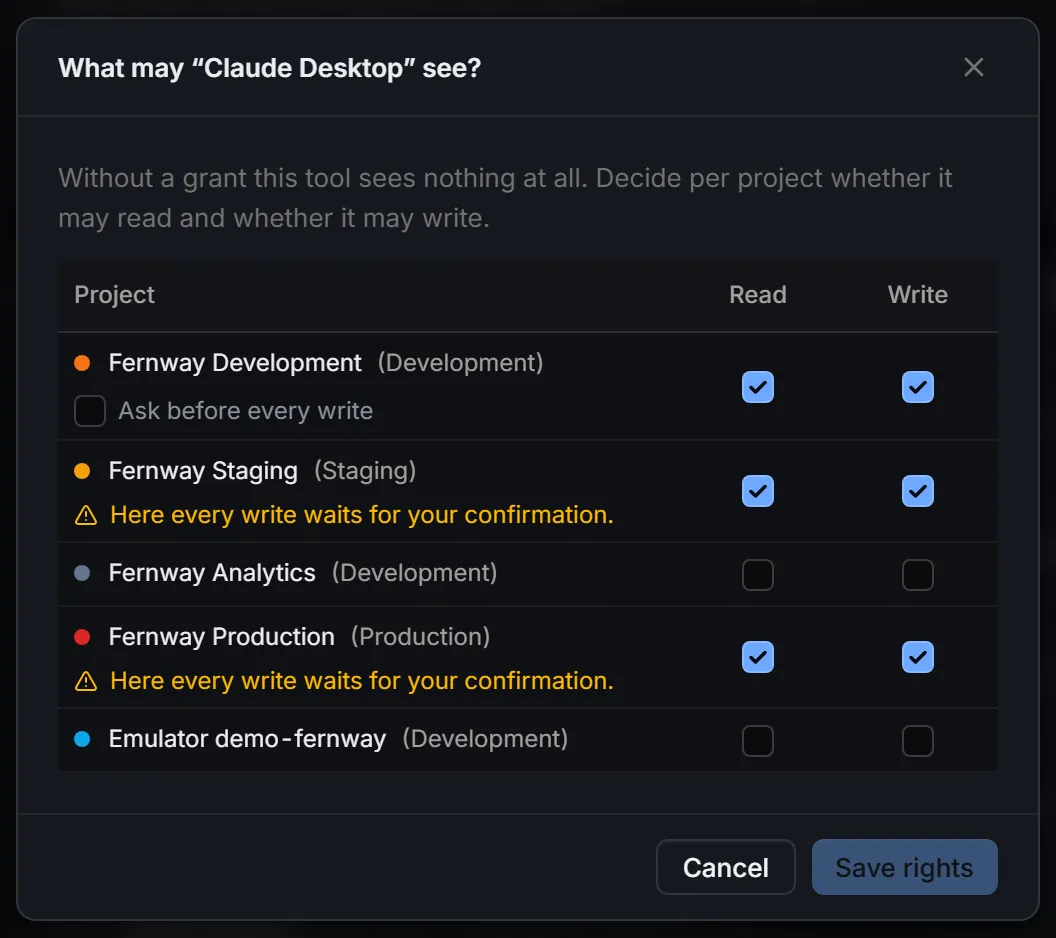The height and width of the screenshot is (938, 1056).
Task: Select the Fernway Development project name
Action: (x=235, y=363)
